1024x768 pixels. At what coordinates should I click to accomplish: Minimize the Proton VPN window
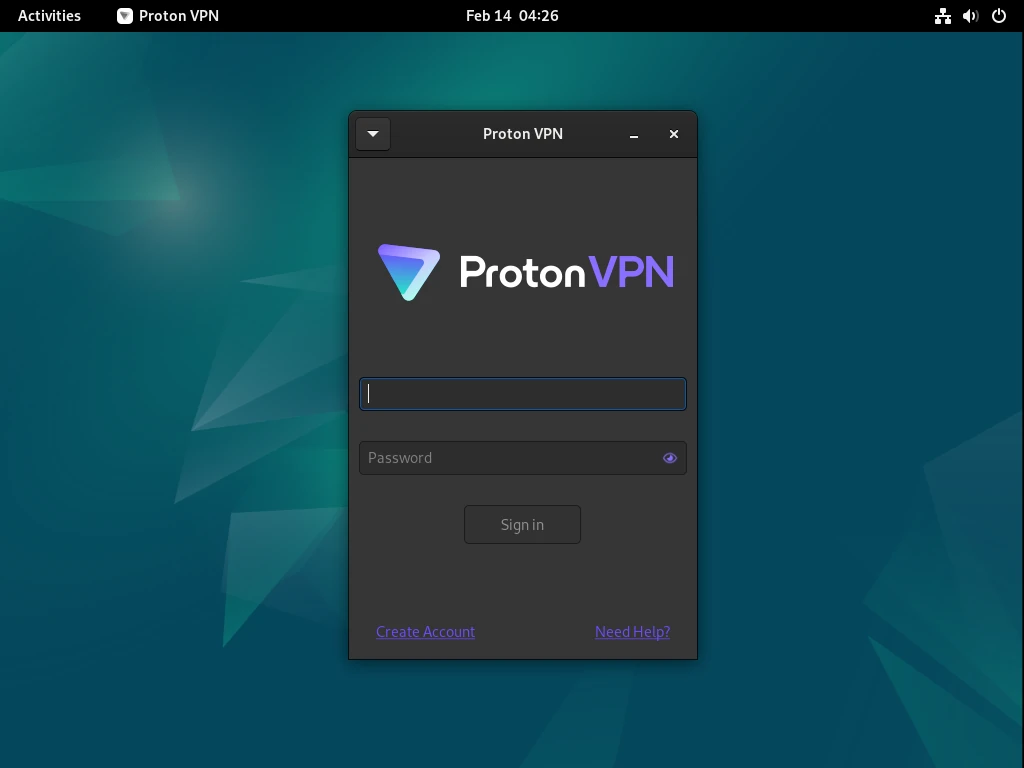click(633, 134)
